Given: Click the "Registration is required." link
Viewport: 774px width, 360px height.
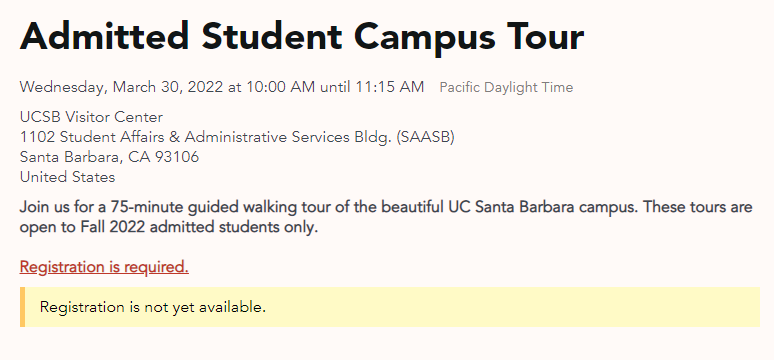Looking at the screenshot, I should pos(104,267).
